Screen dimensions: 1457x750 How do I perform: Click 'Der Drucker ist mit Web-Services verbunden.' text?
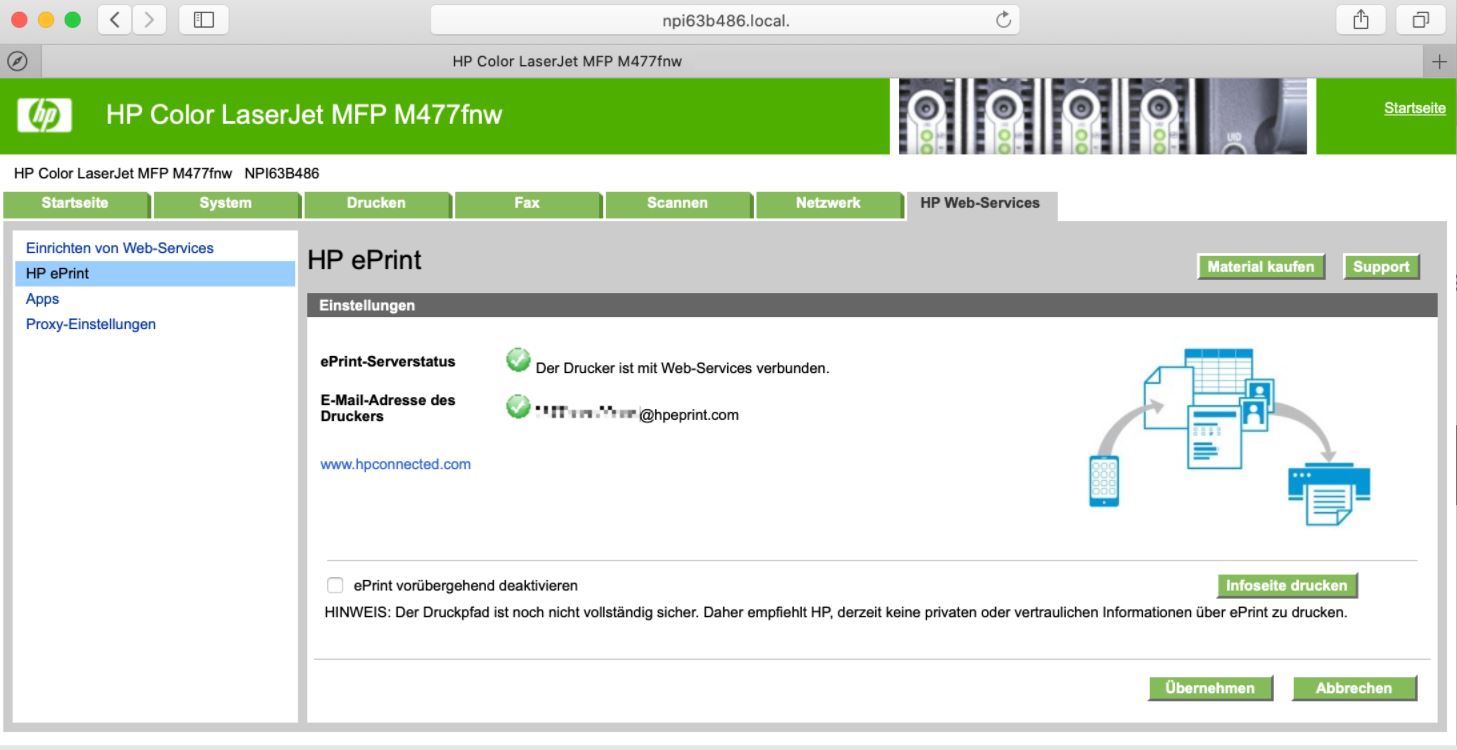683,368
